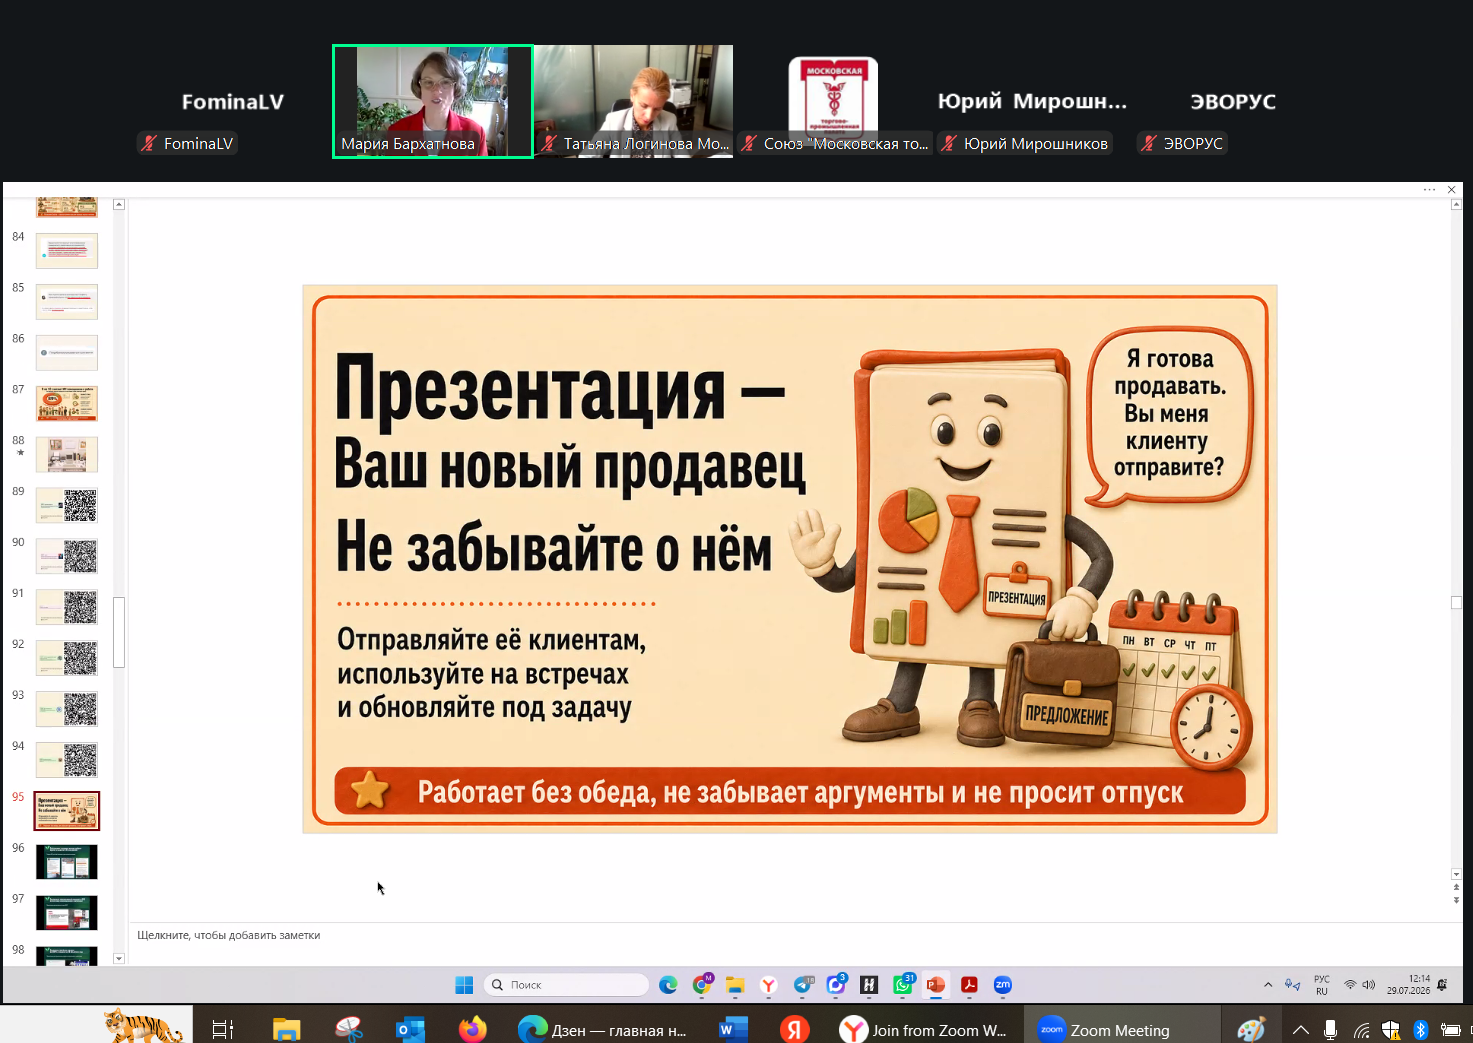
Task: Click ЭВОРУС participant name label
Action: pos(1182,143)
